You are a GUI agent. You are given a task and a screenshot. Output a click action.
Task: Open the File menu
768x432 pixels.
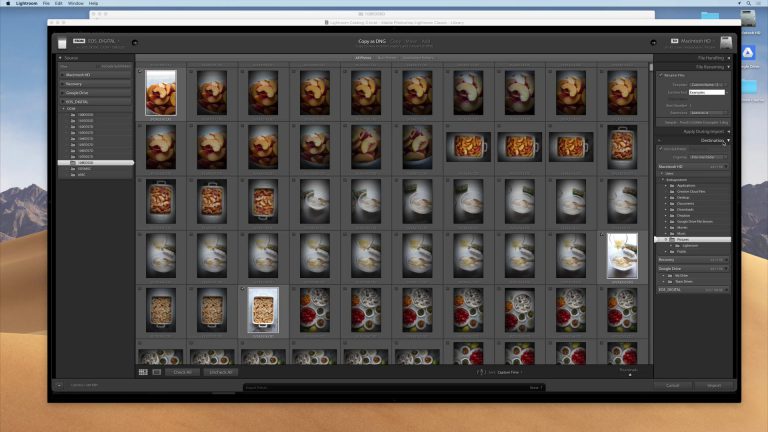(46, 3)
